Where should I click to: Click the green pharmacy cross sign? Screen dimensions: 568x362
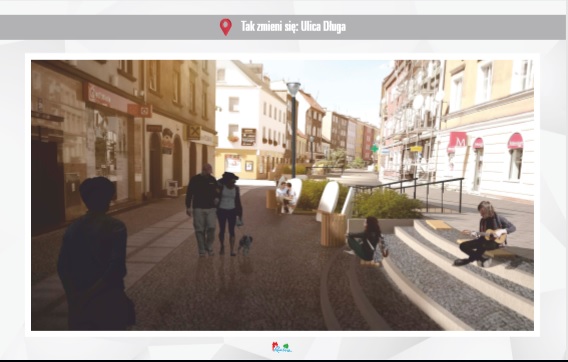374,148
